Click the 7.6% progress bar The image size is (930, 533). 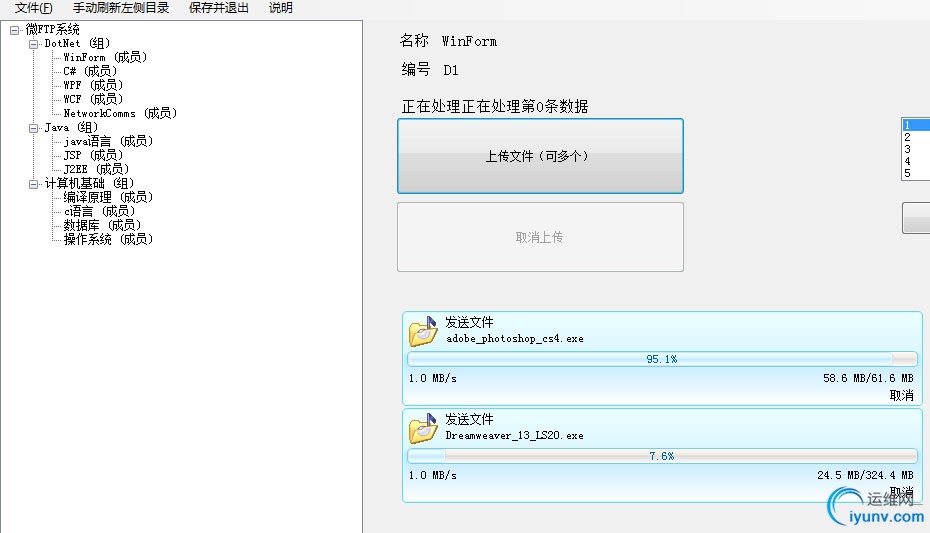662,457
